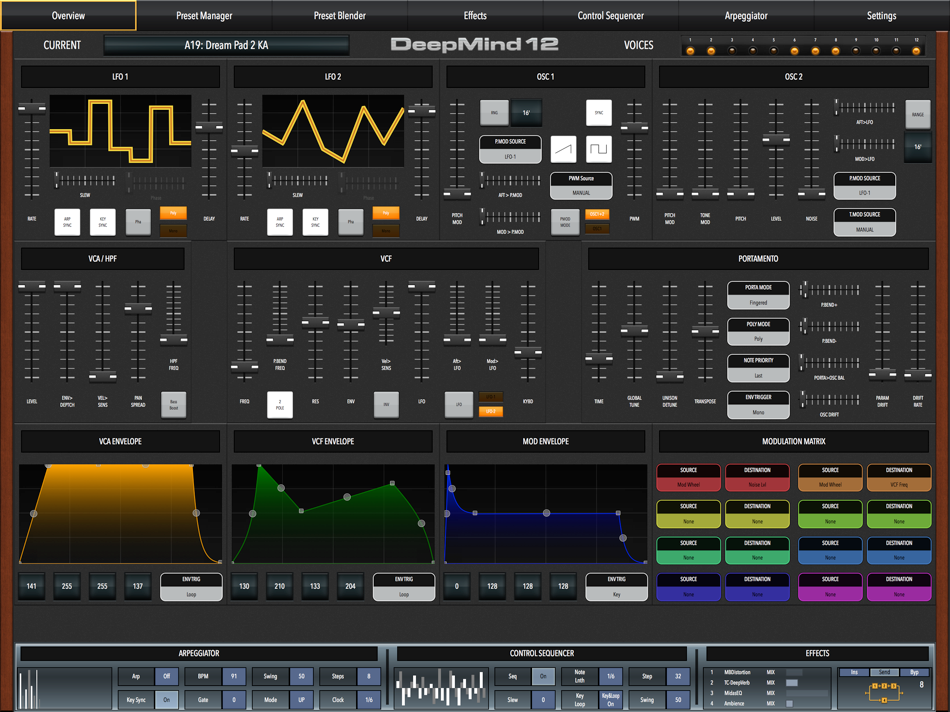The image size is (950, 712).
Task: Open the PWM Source selector showing MANUAL
Action: pos(581,186)
